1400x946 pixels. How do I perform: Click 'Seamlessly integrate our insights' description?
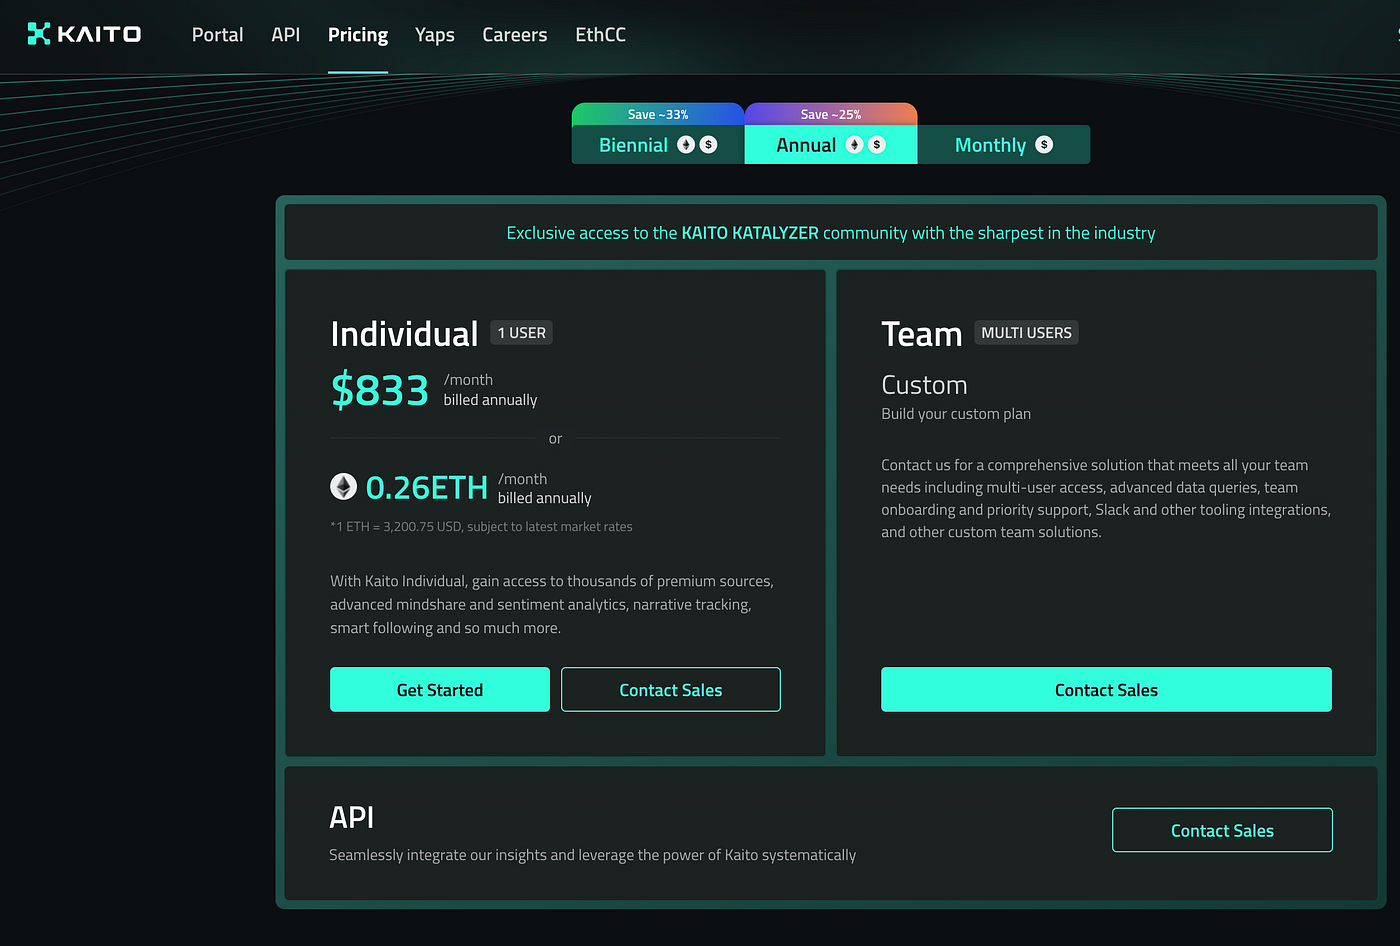click(x=592, y=855)
